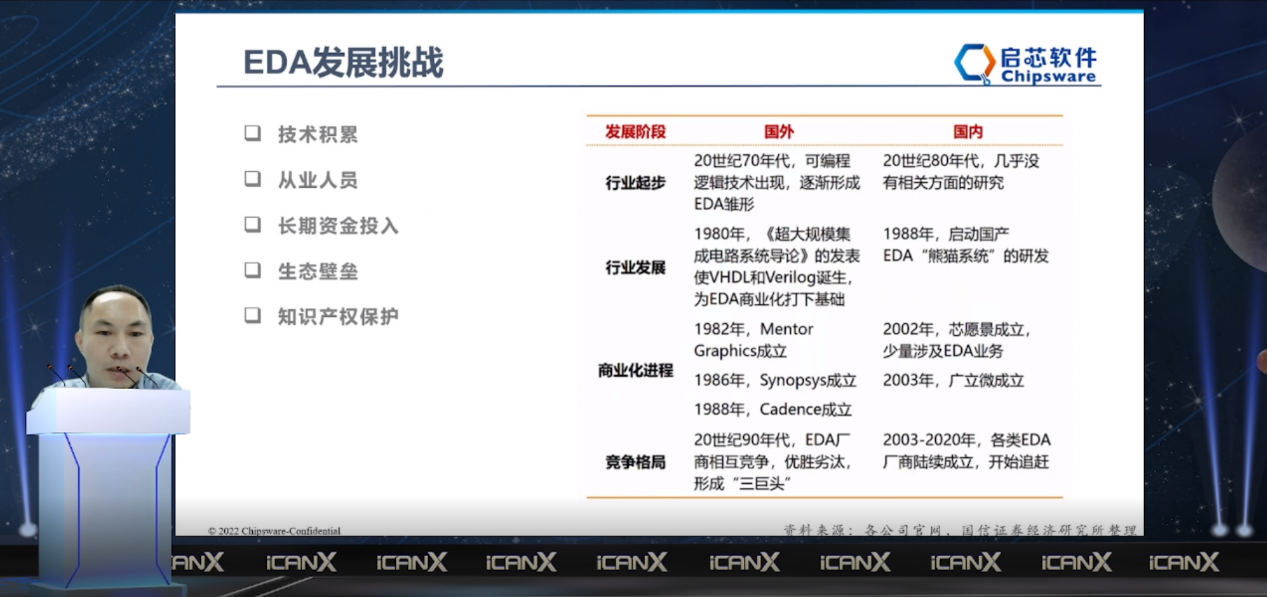
Task: Select the slide title EDA发展挑战
Action: pos(343,63)
